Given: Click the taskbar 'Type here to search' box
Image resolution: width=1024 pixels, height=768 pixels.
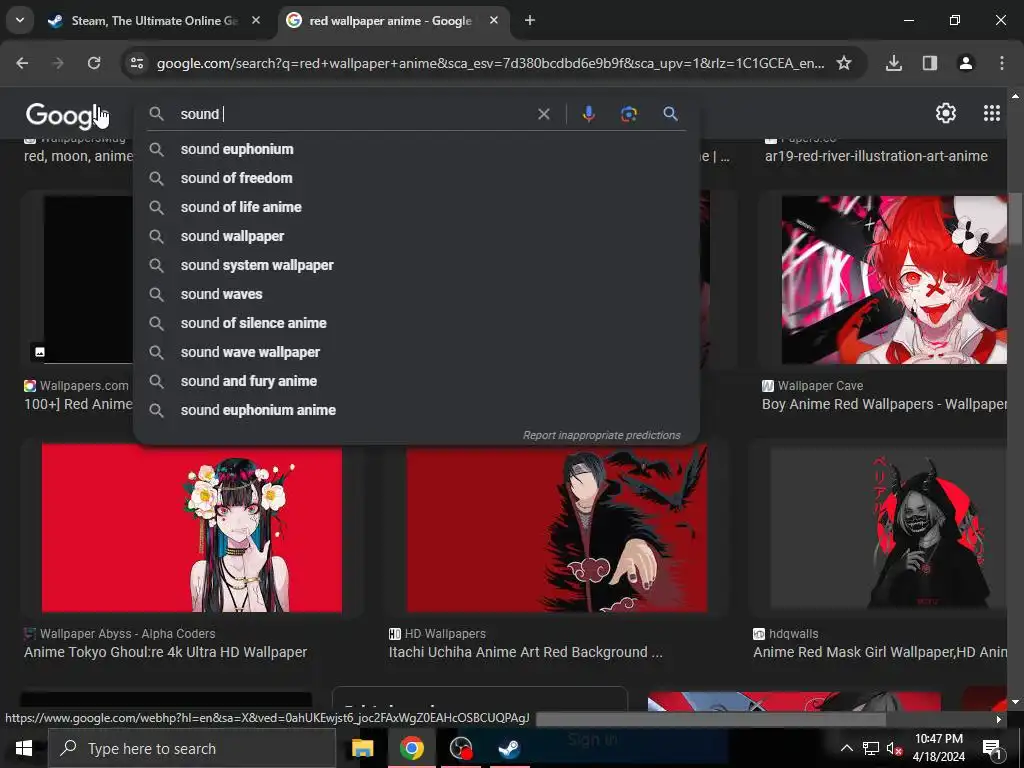Looking at the screenshot, I should 192,748.
